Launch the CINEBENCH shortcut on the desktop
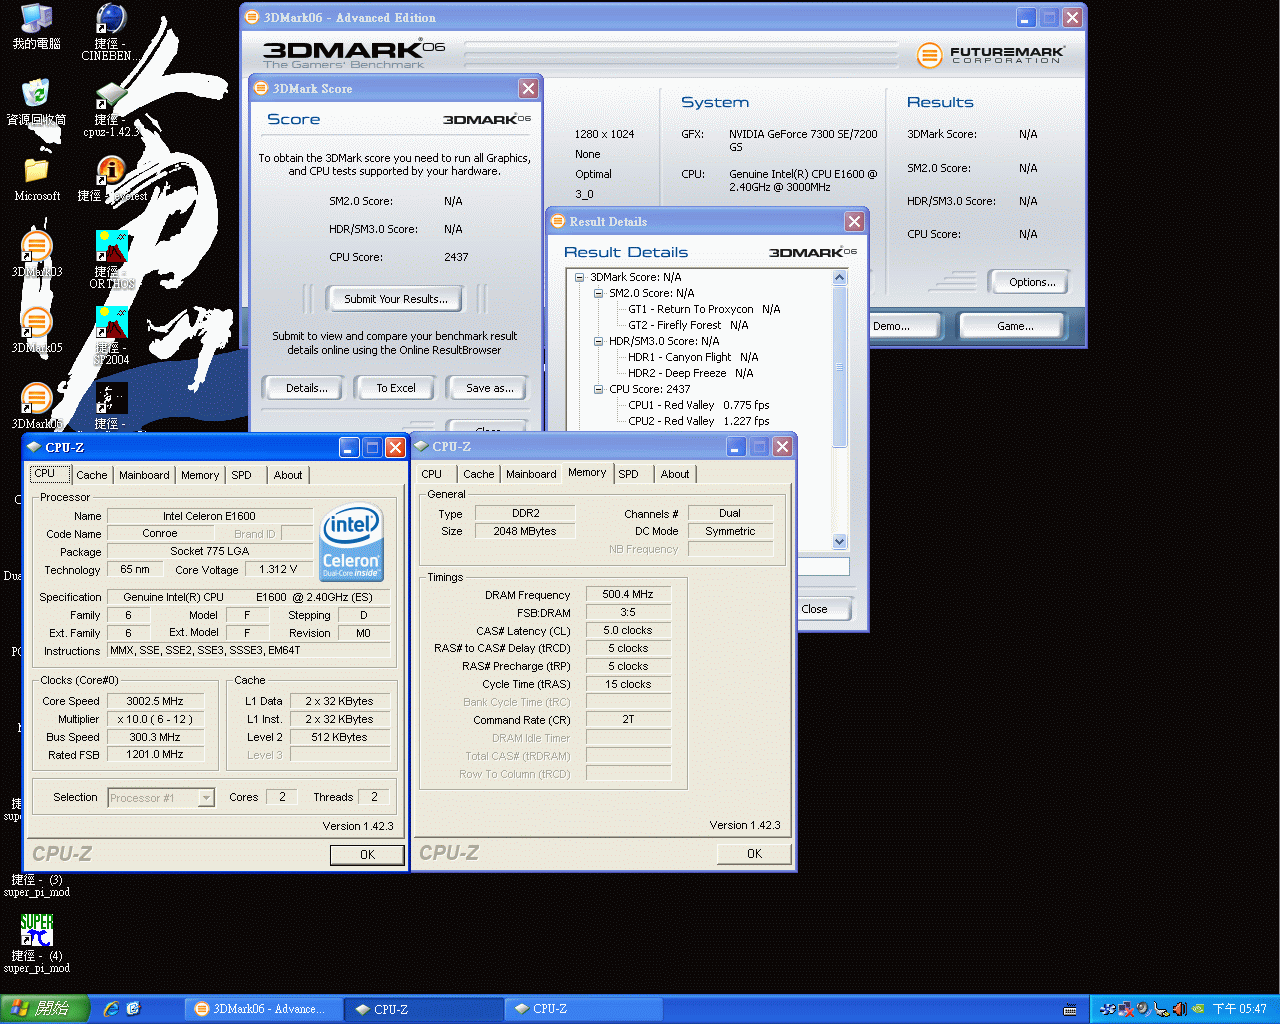This screenshot has width=1280, height=1024. 110,32
